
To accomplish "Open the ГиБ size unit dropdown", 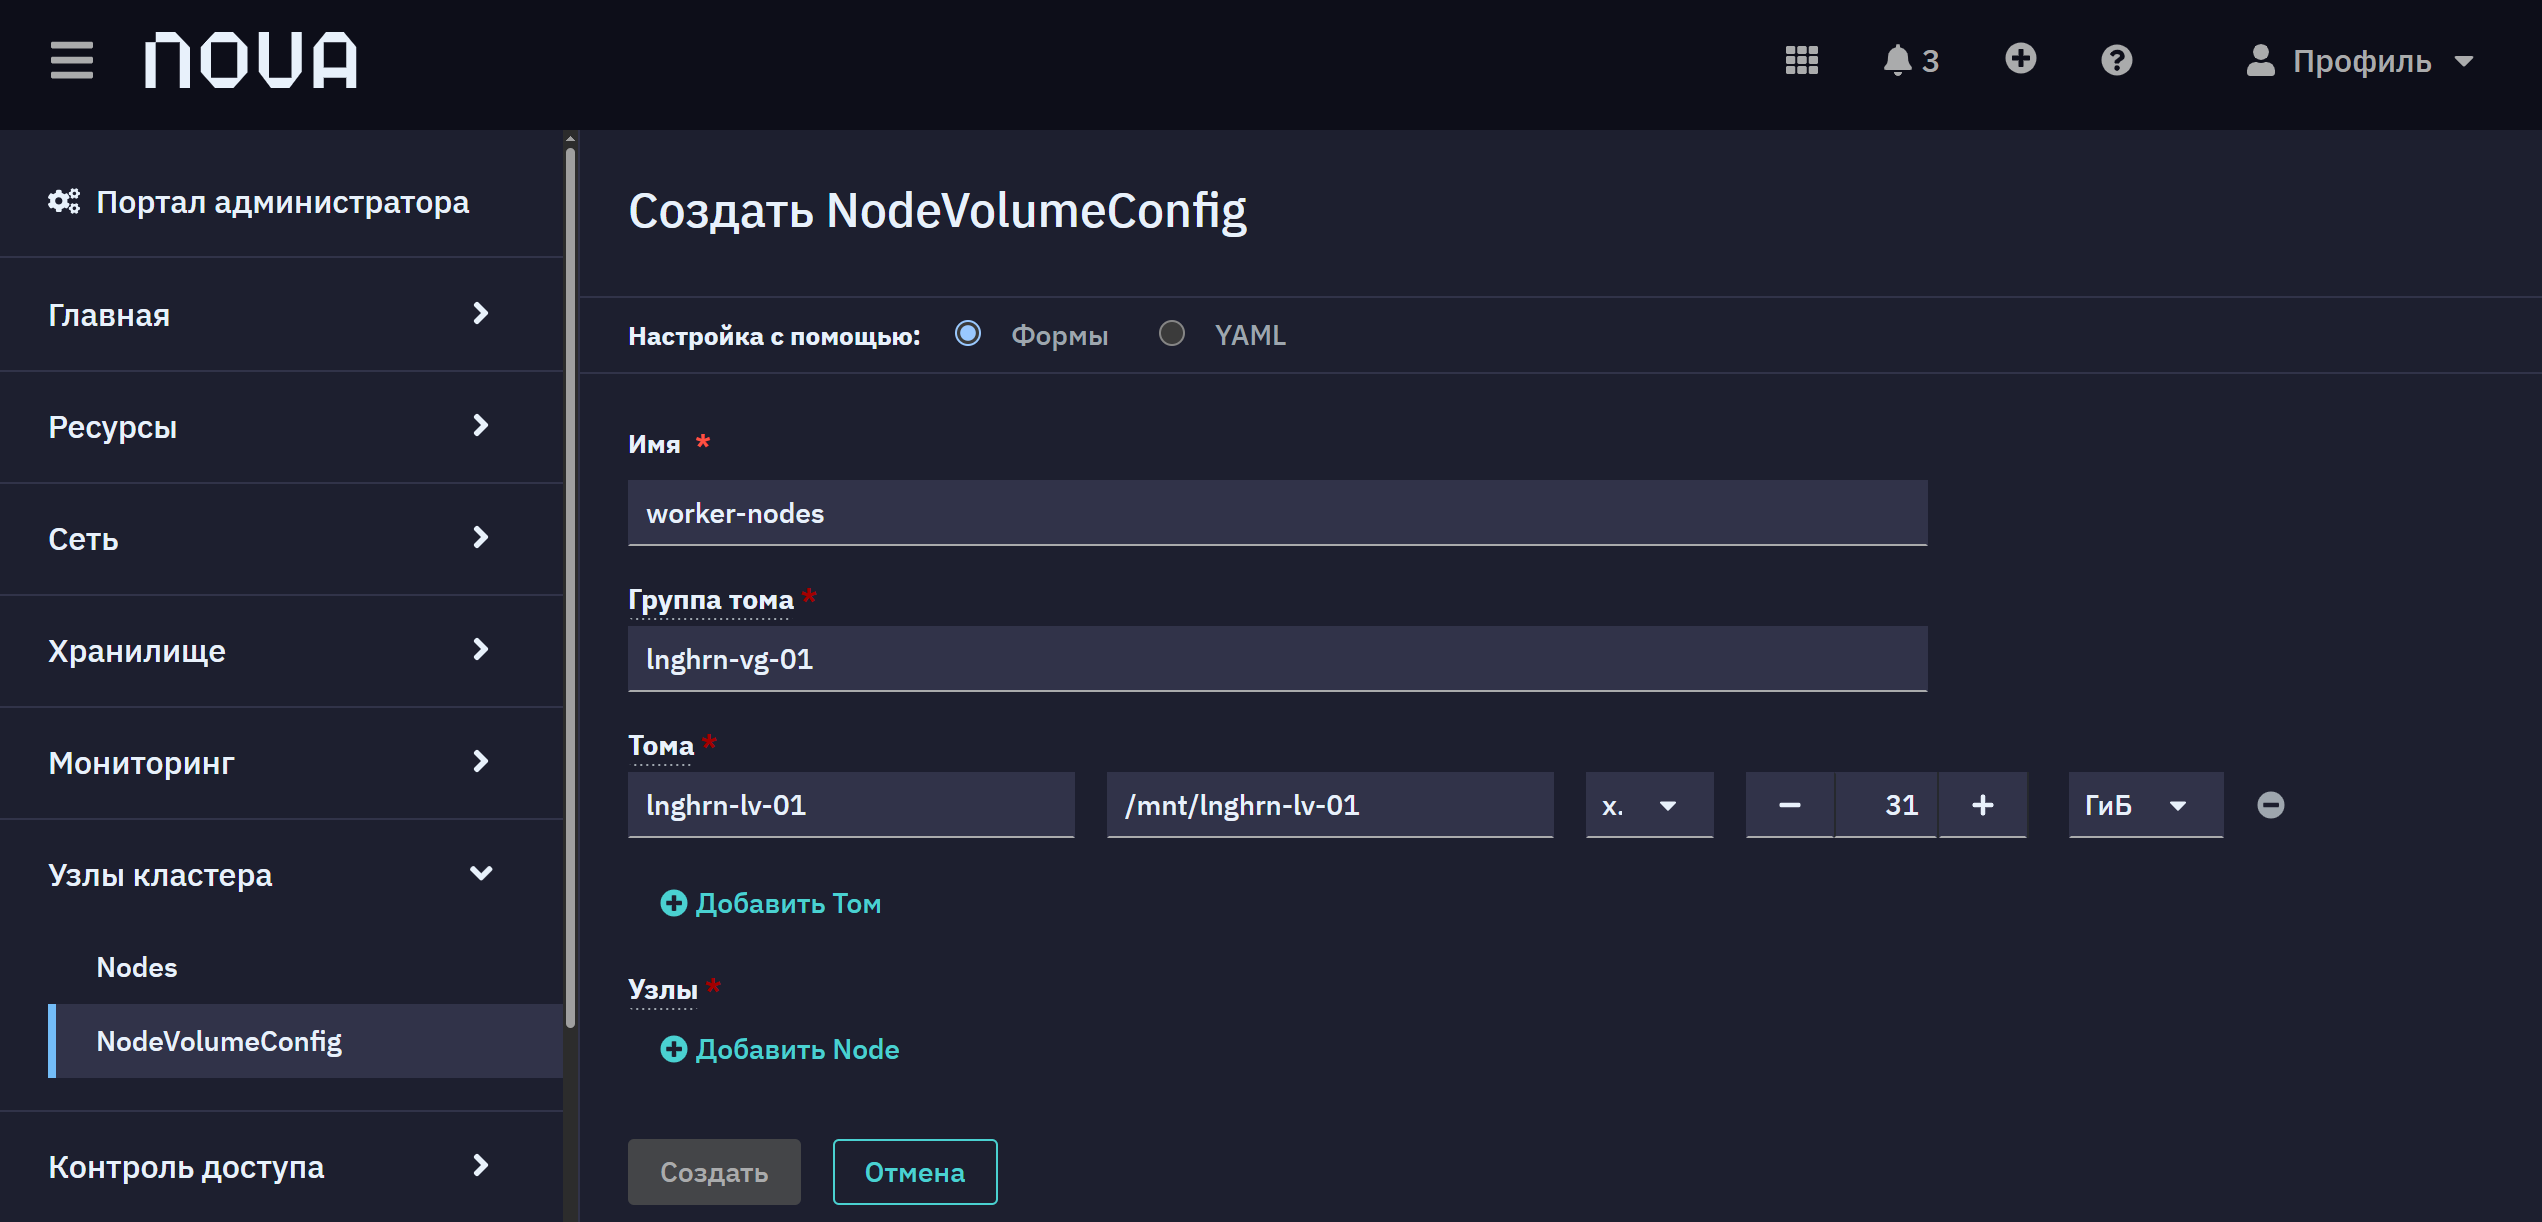I will (x=2145, y=805).
